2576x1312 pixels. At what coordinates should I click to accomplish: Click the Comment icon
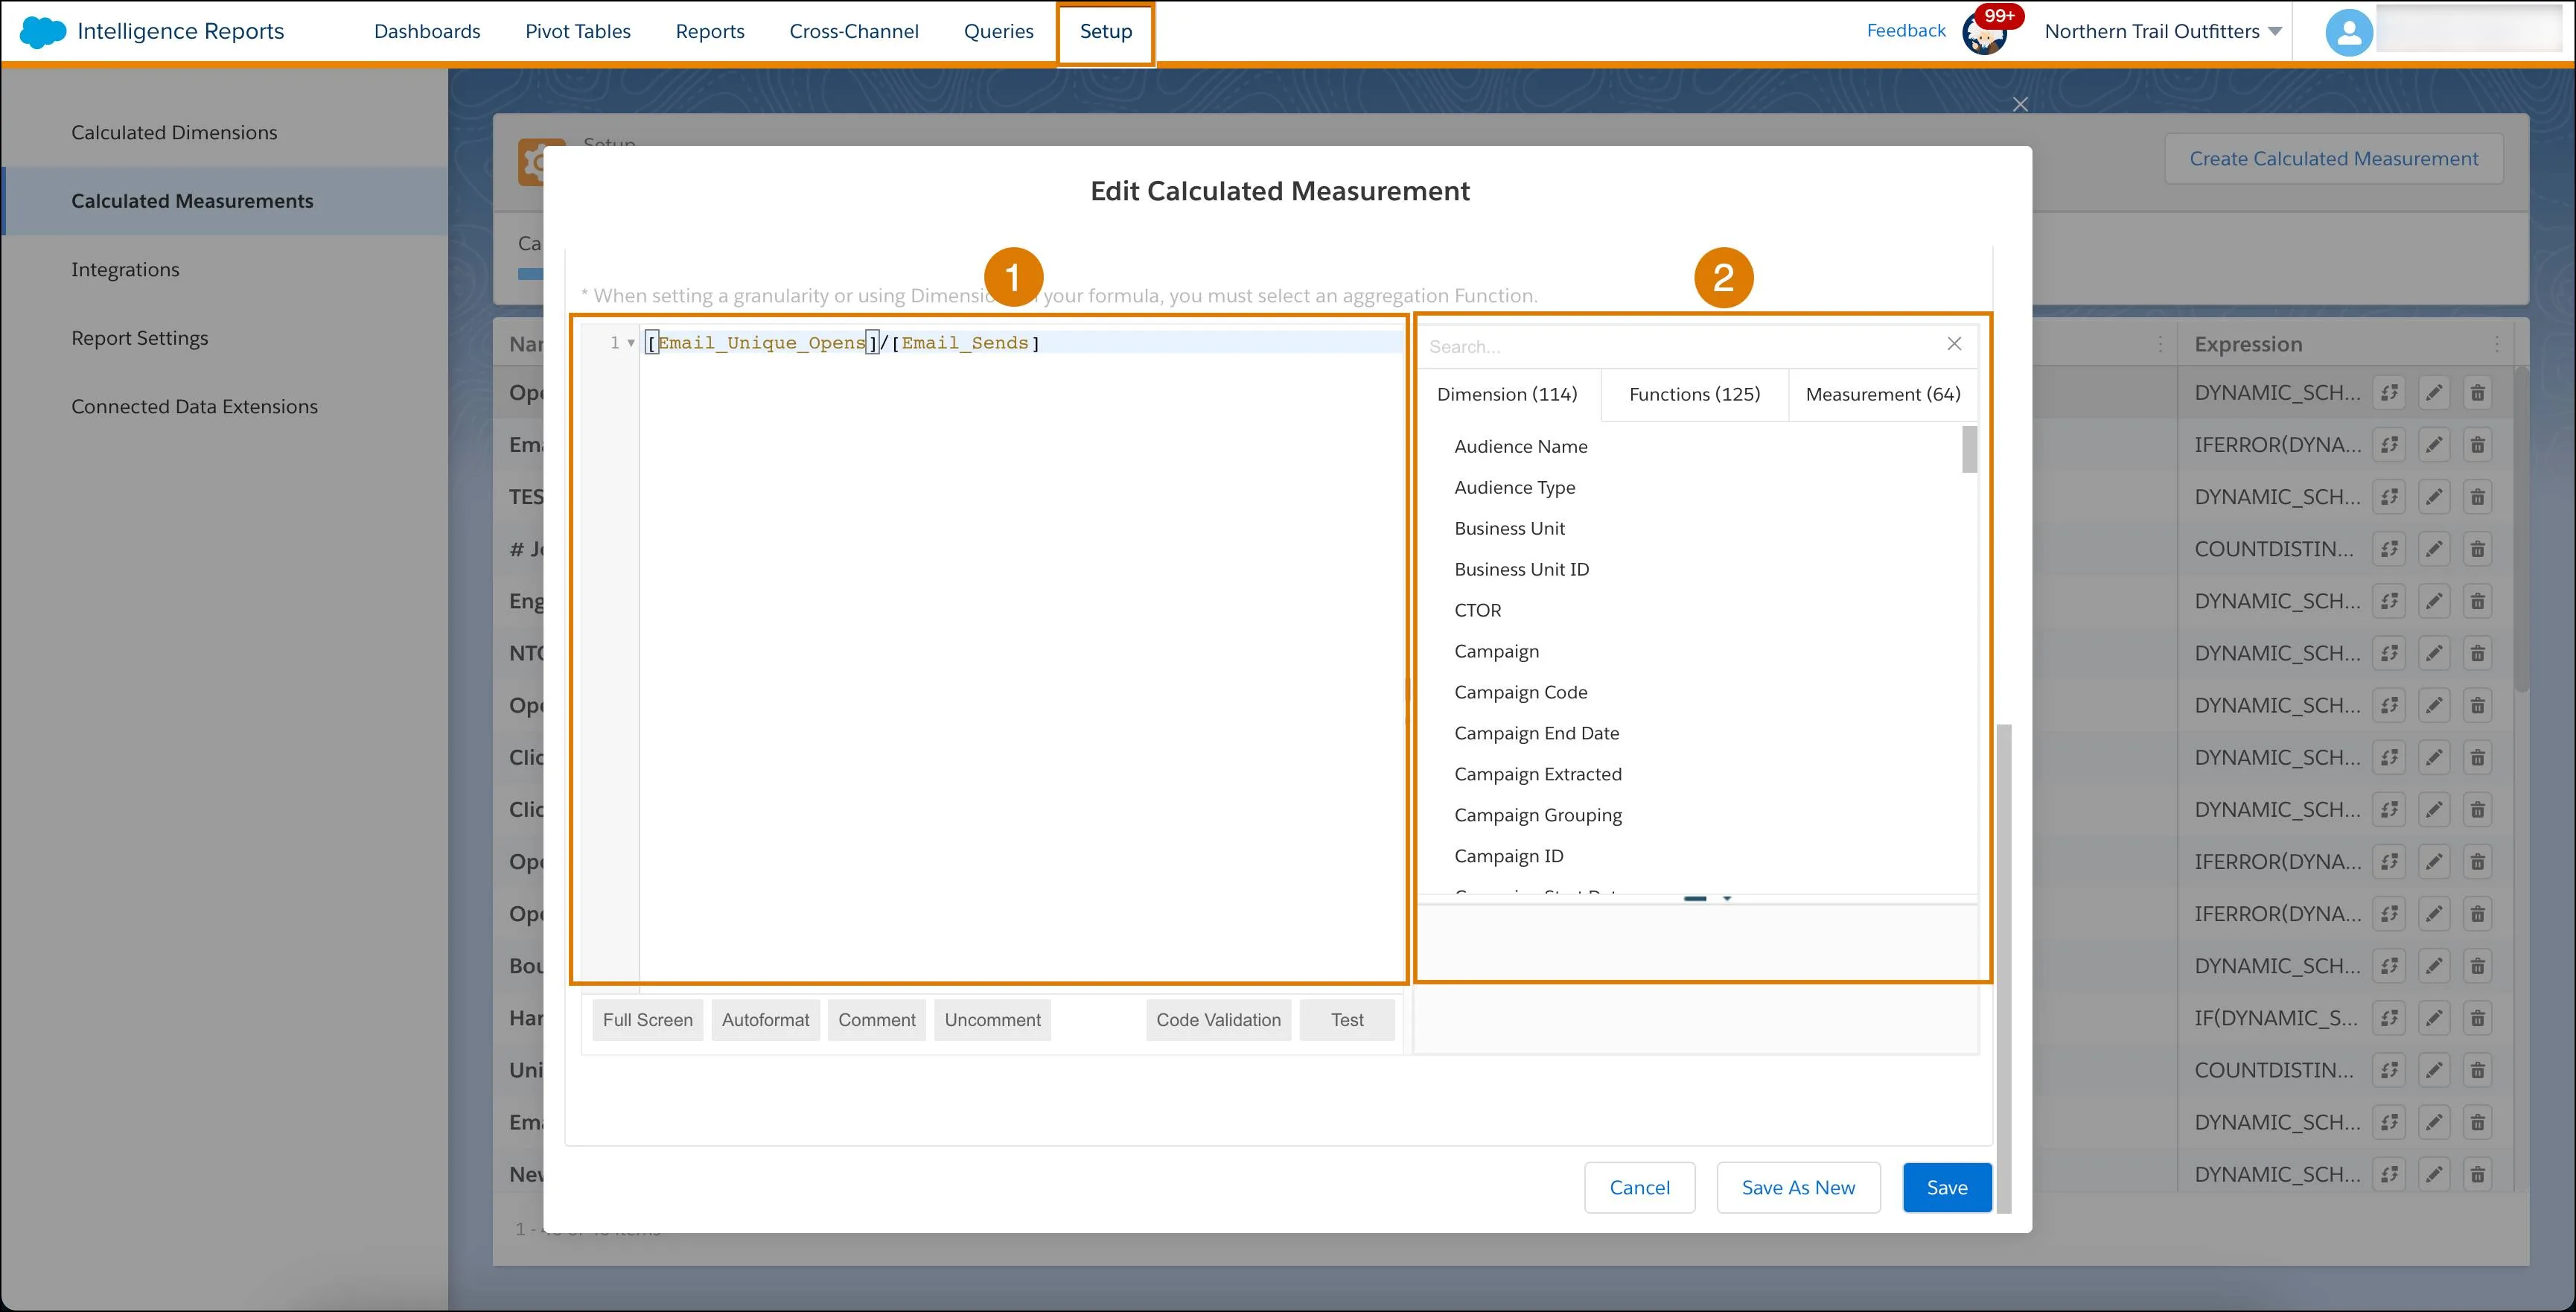click(876, 1019)
